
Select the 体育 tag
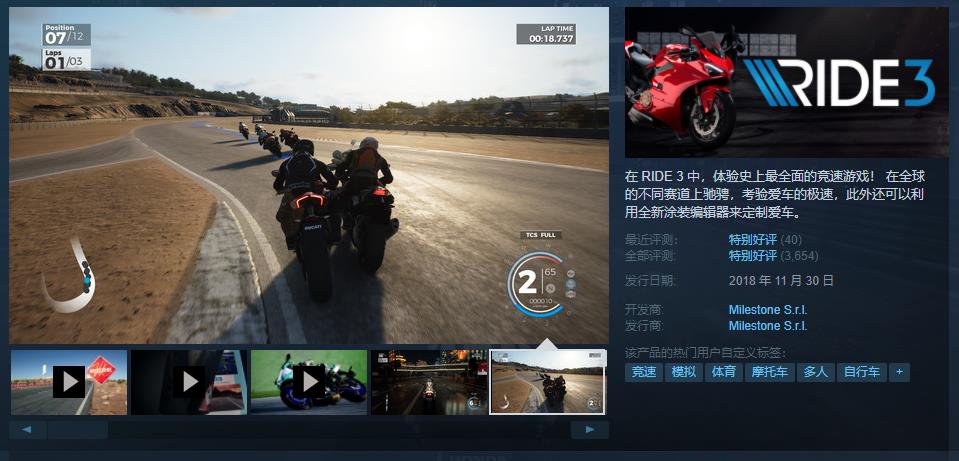[x=724, y=372]
